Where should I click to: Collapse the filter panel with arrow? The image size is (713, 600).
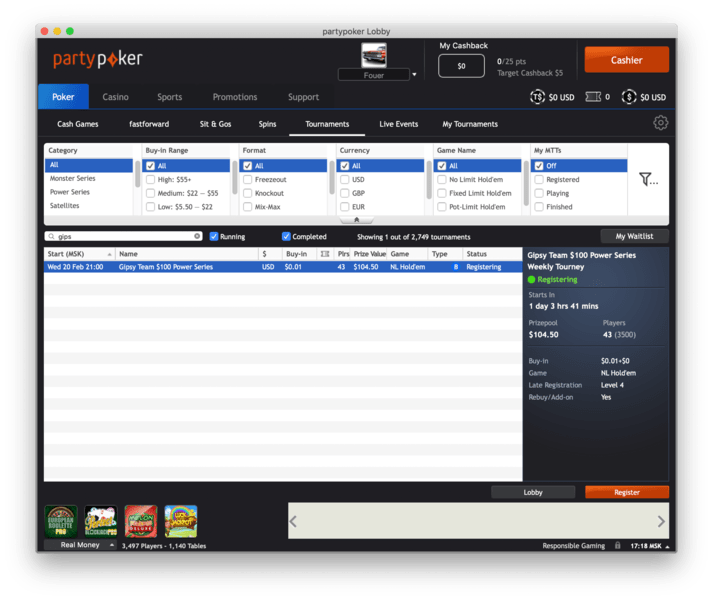tap(356, 219)
